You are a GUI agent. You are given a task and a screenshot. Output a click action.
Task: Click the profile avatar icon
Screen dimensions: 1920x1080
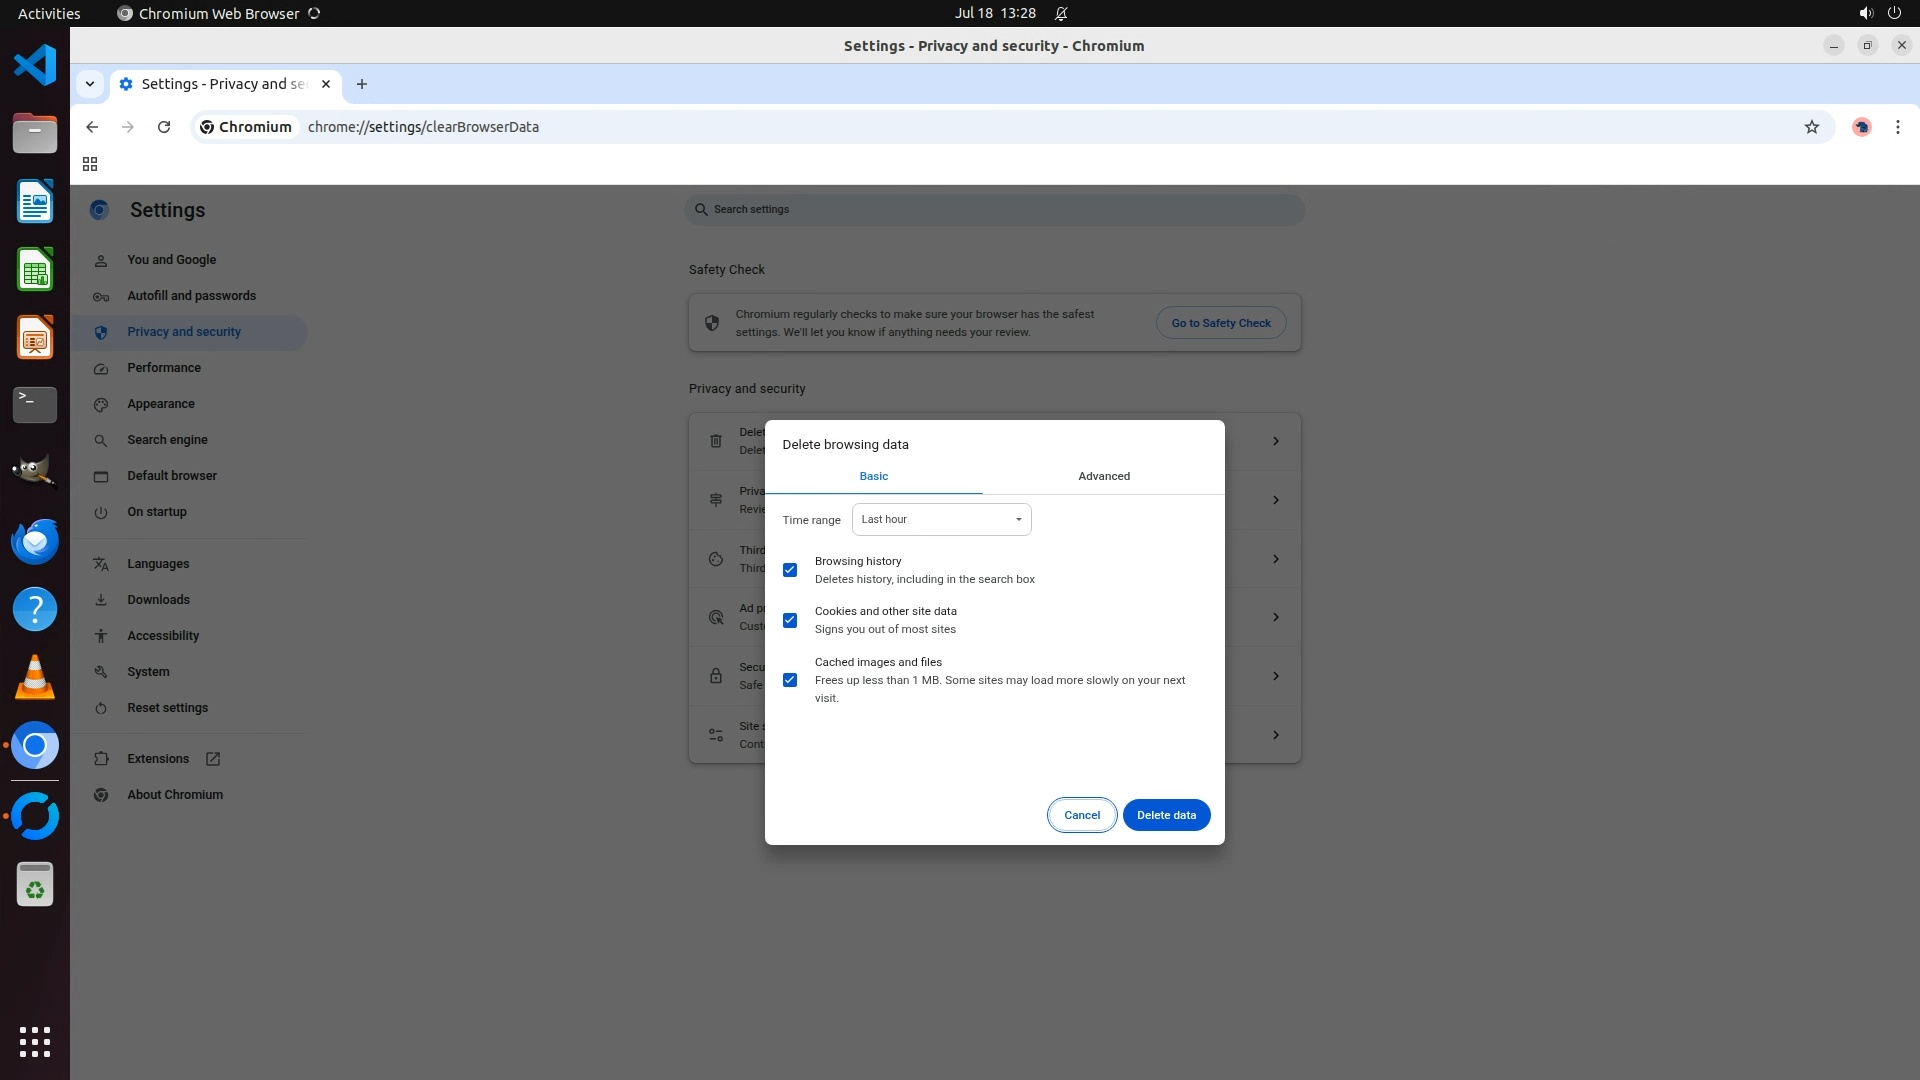1861,127
